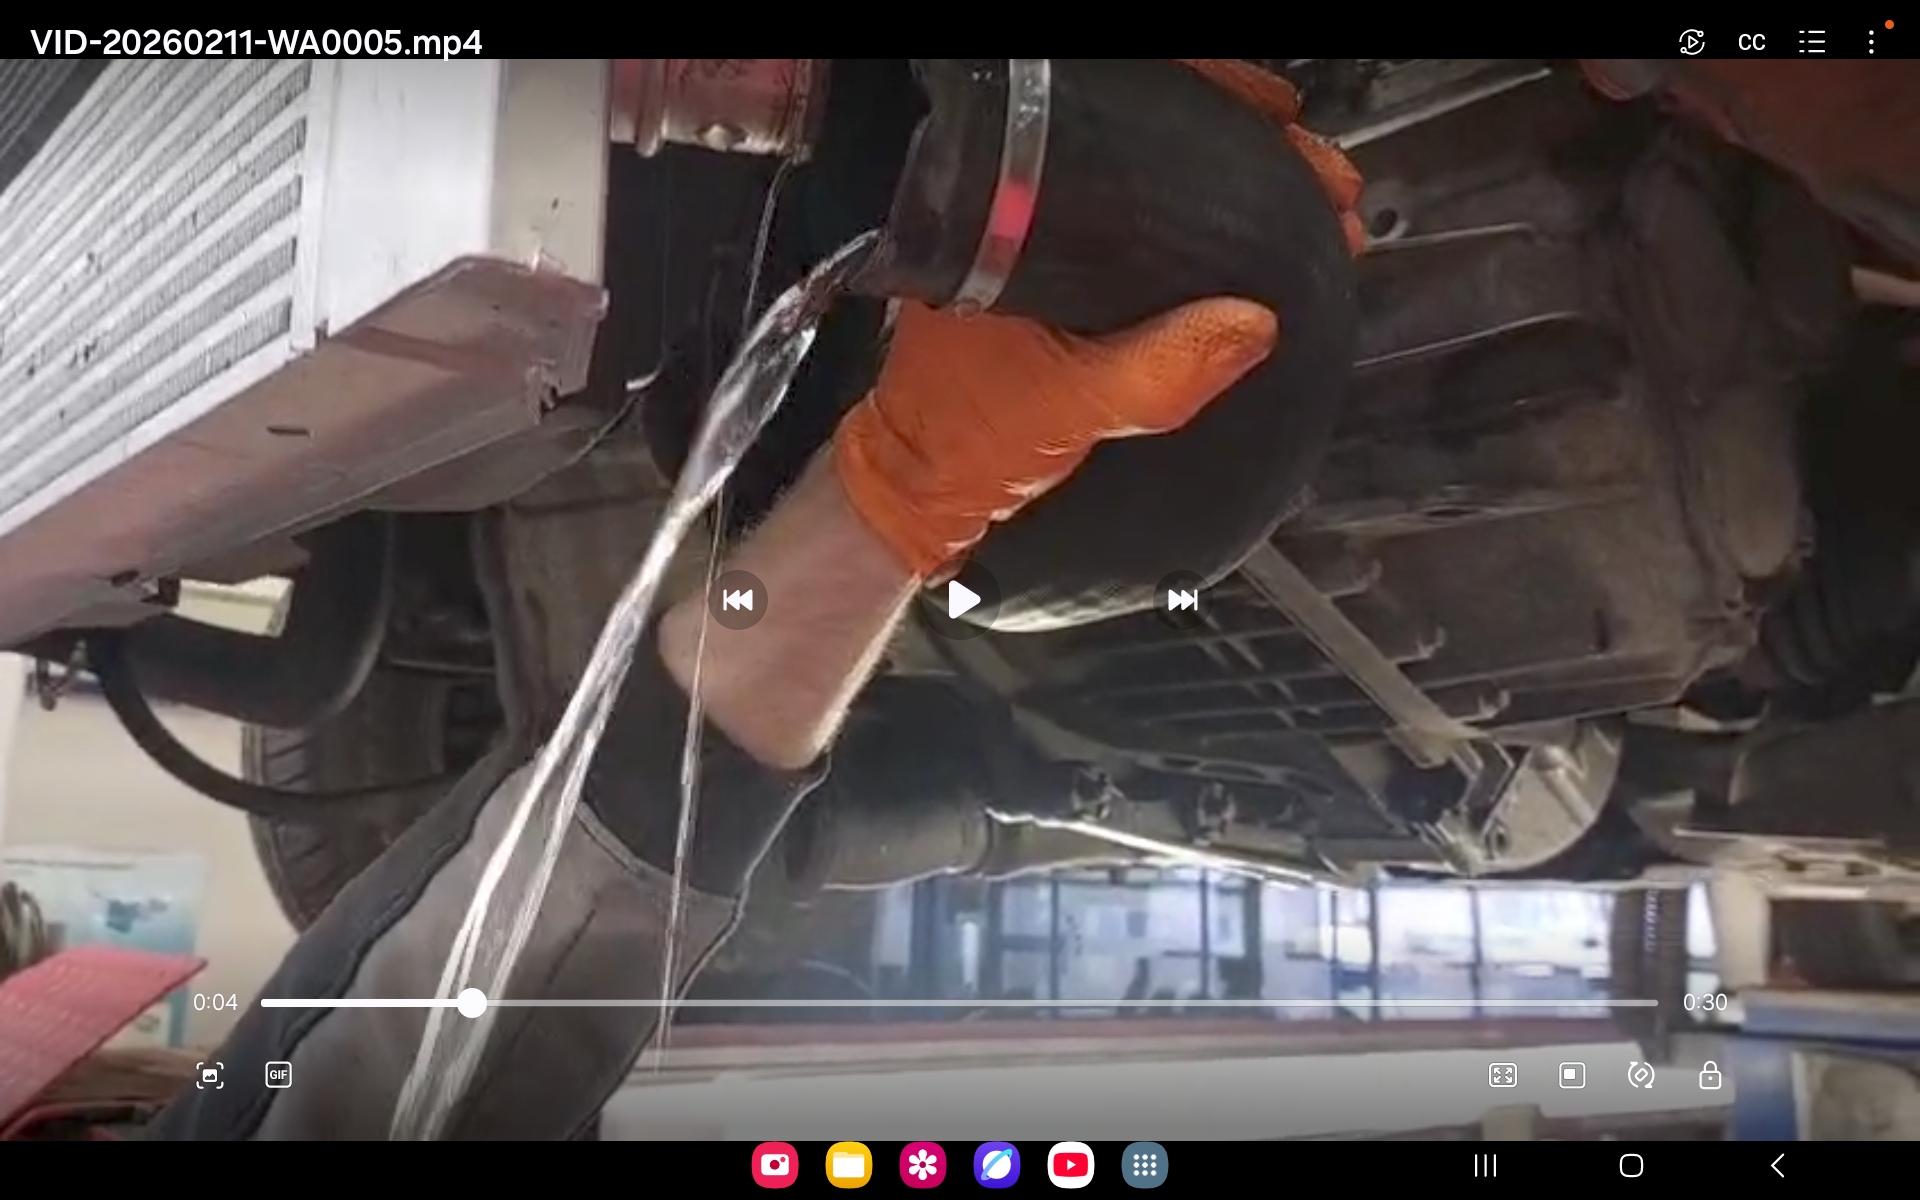Skip to the previous video
This screenshot has height=1200, width=1920.
[738, 600]
